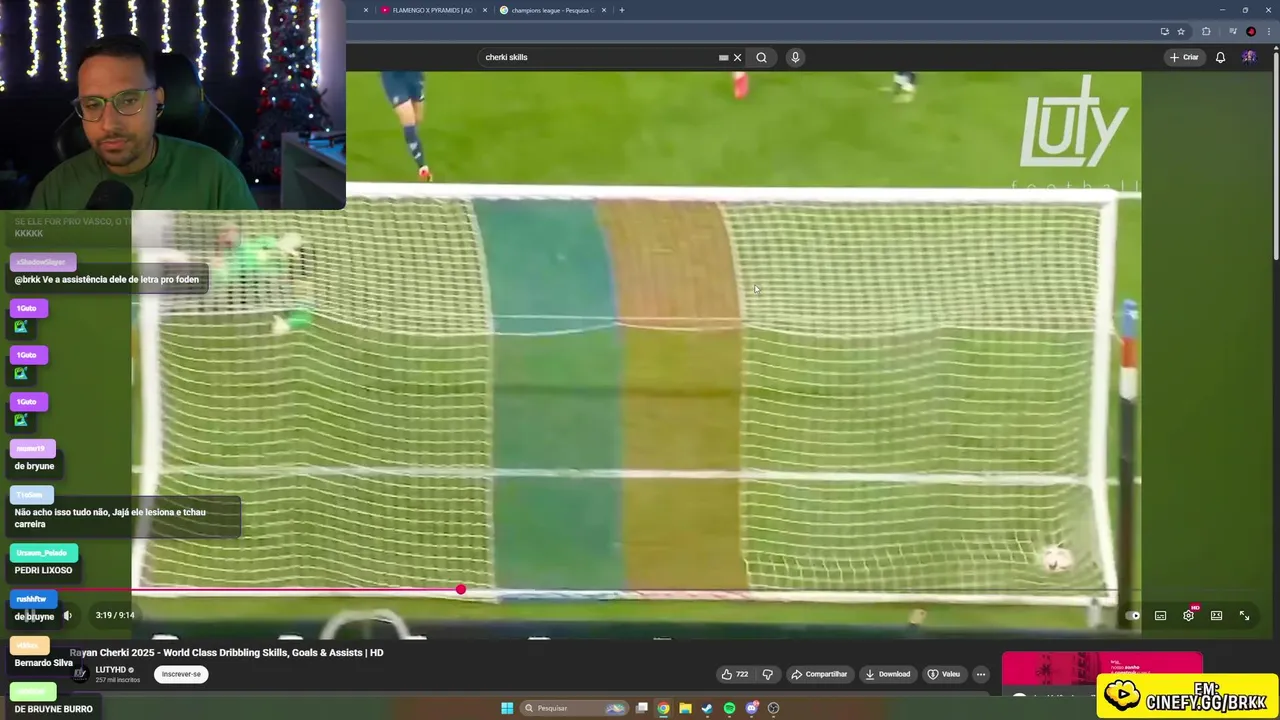
Task: Click the video title Rayan Cherki 2025
Action: [x=227, y=652]
